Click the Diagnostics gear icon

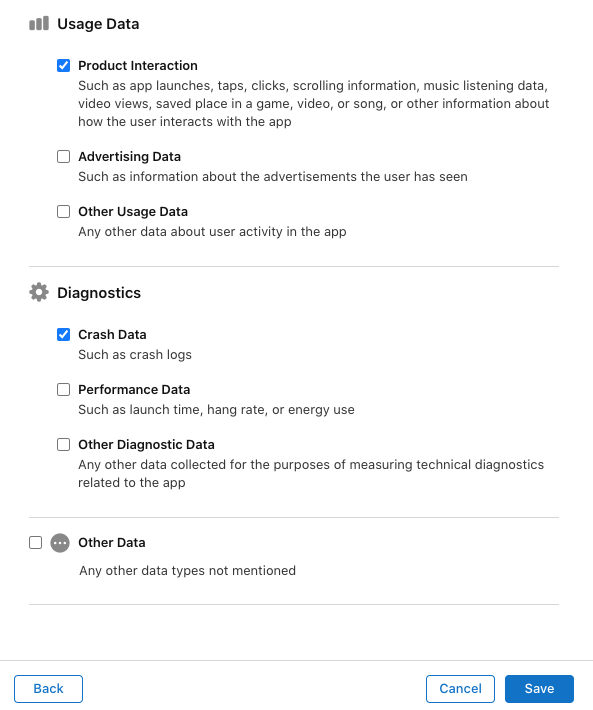[x=39, y=293]
